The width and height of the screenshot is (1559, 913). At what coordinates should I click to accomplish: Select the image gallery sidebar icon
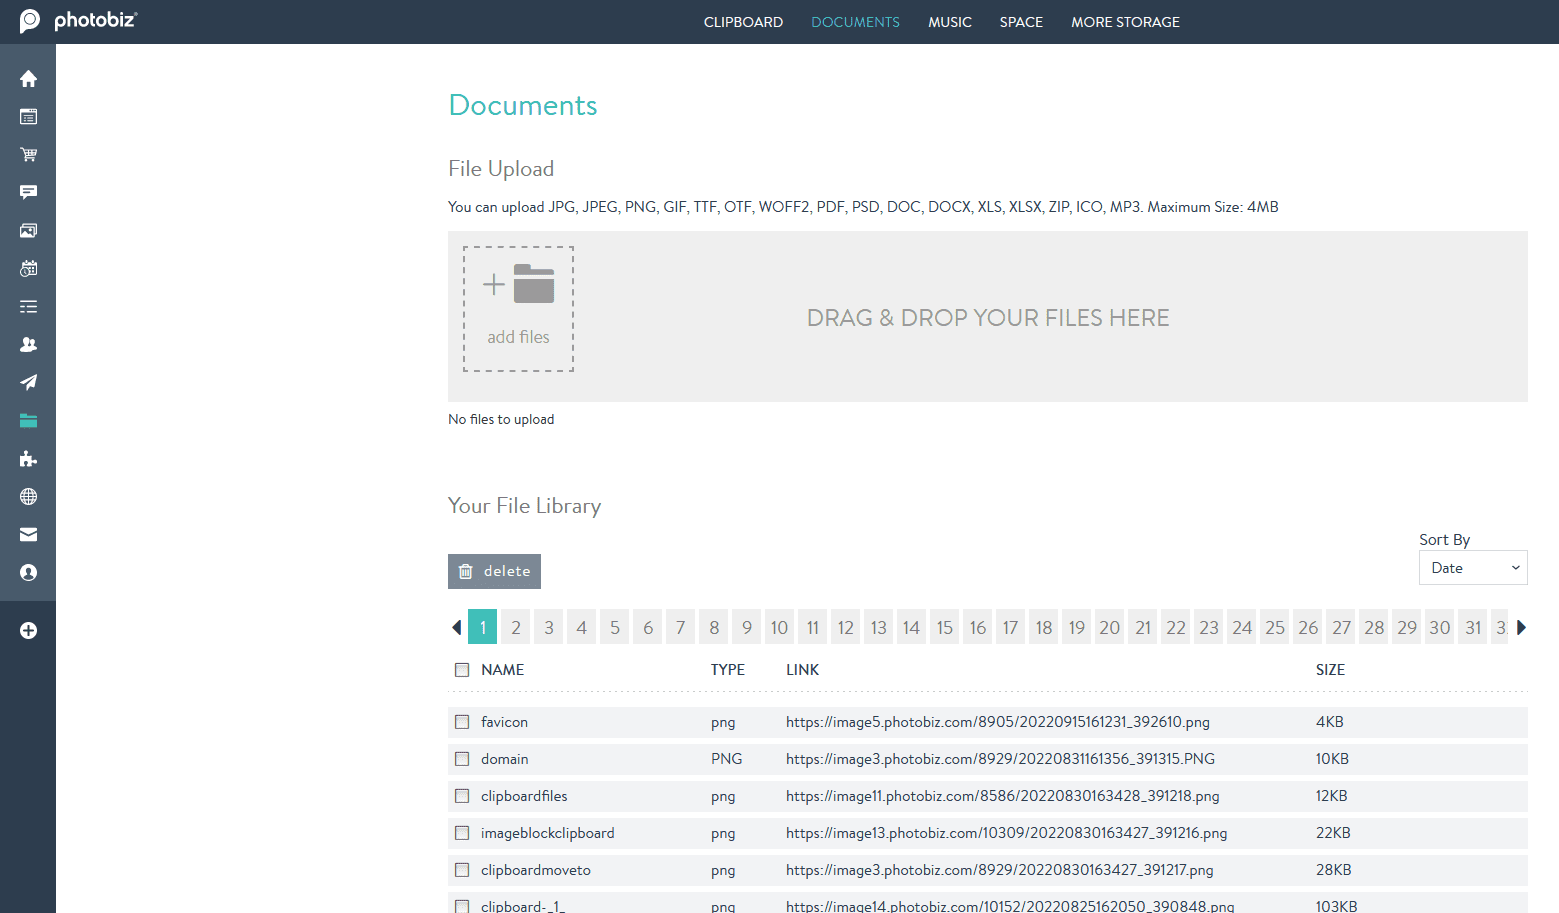[x=28, y=230]
